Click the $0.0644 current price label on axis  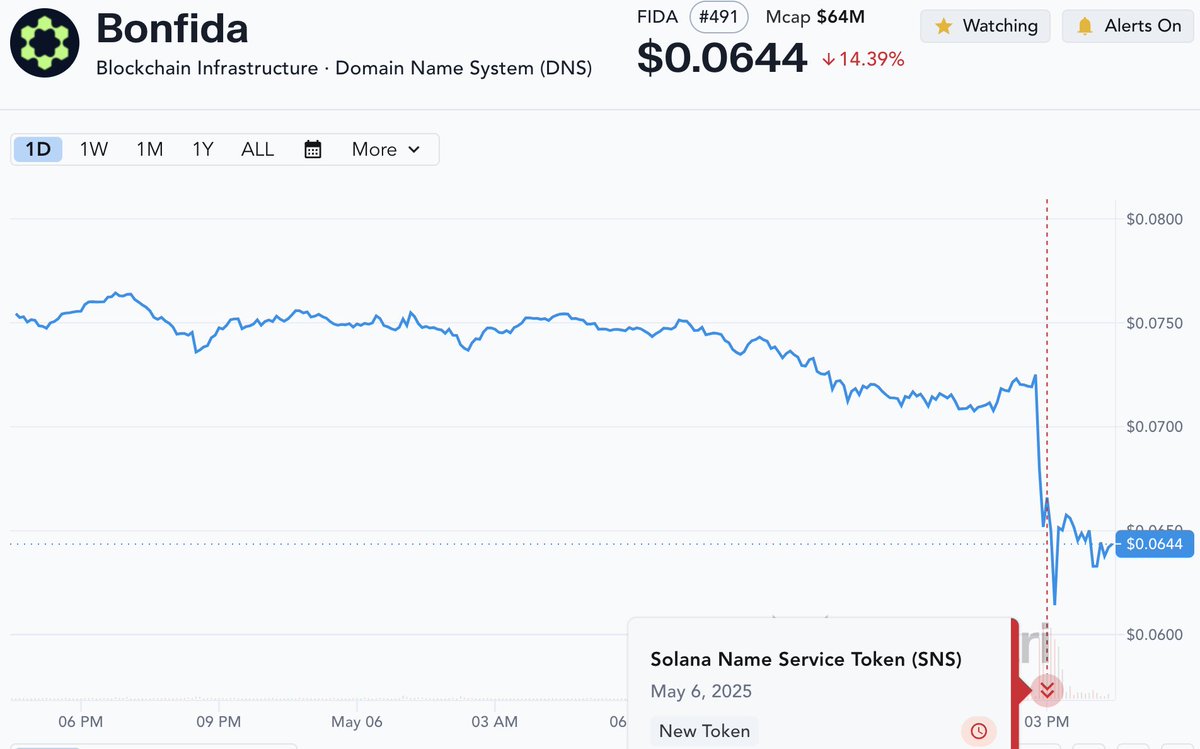pyautogui.click(x=1153, y=544)
